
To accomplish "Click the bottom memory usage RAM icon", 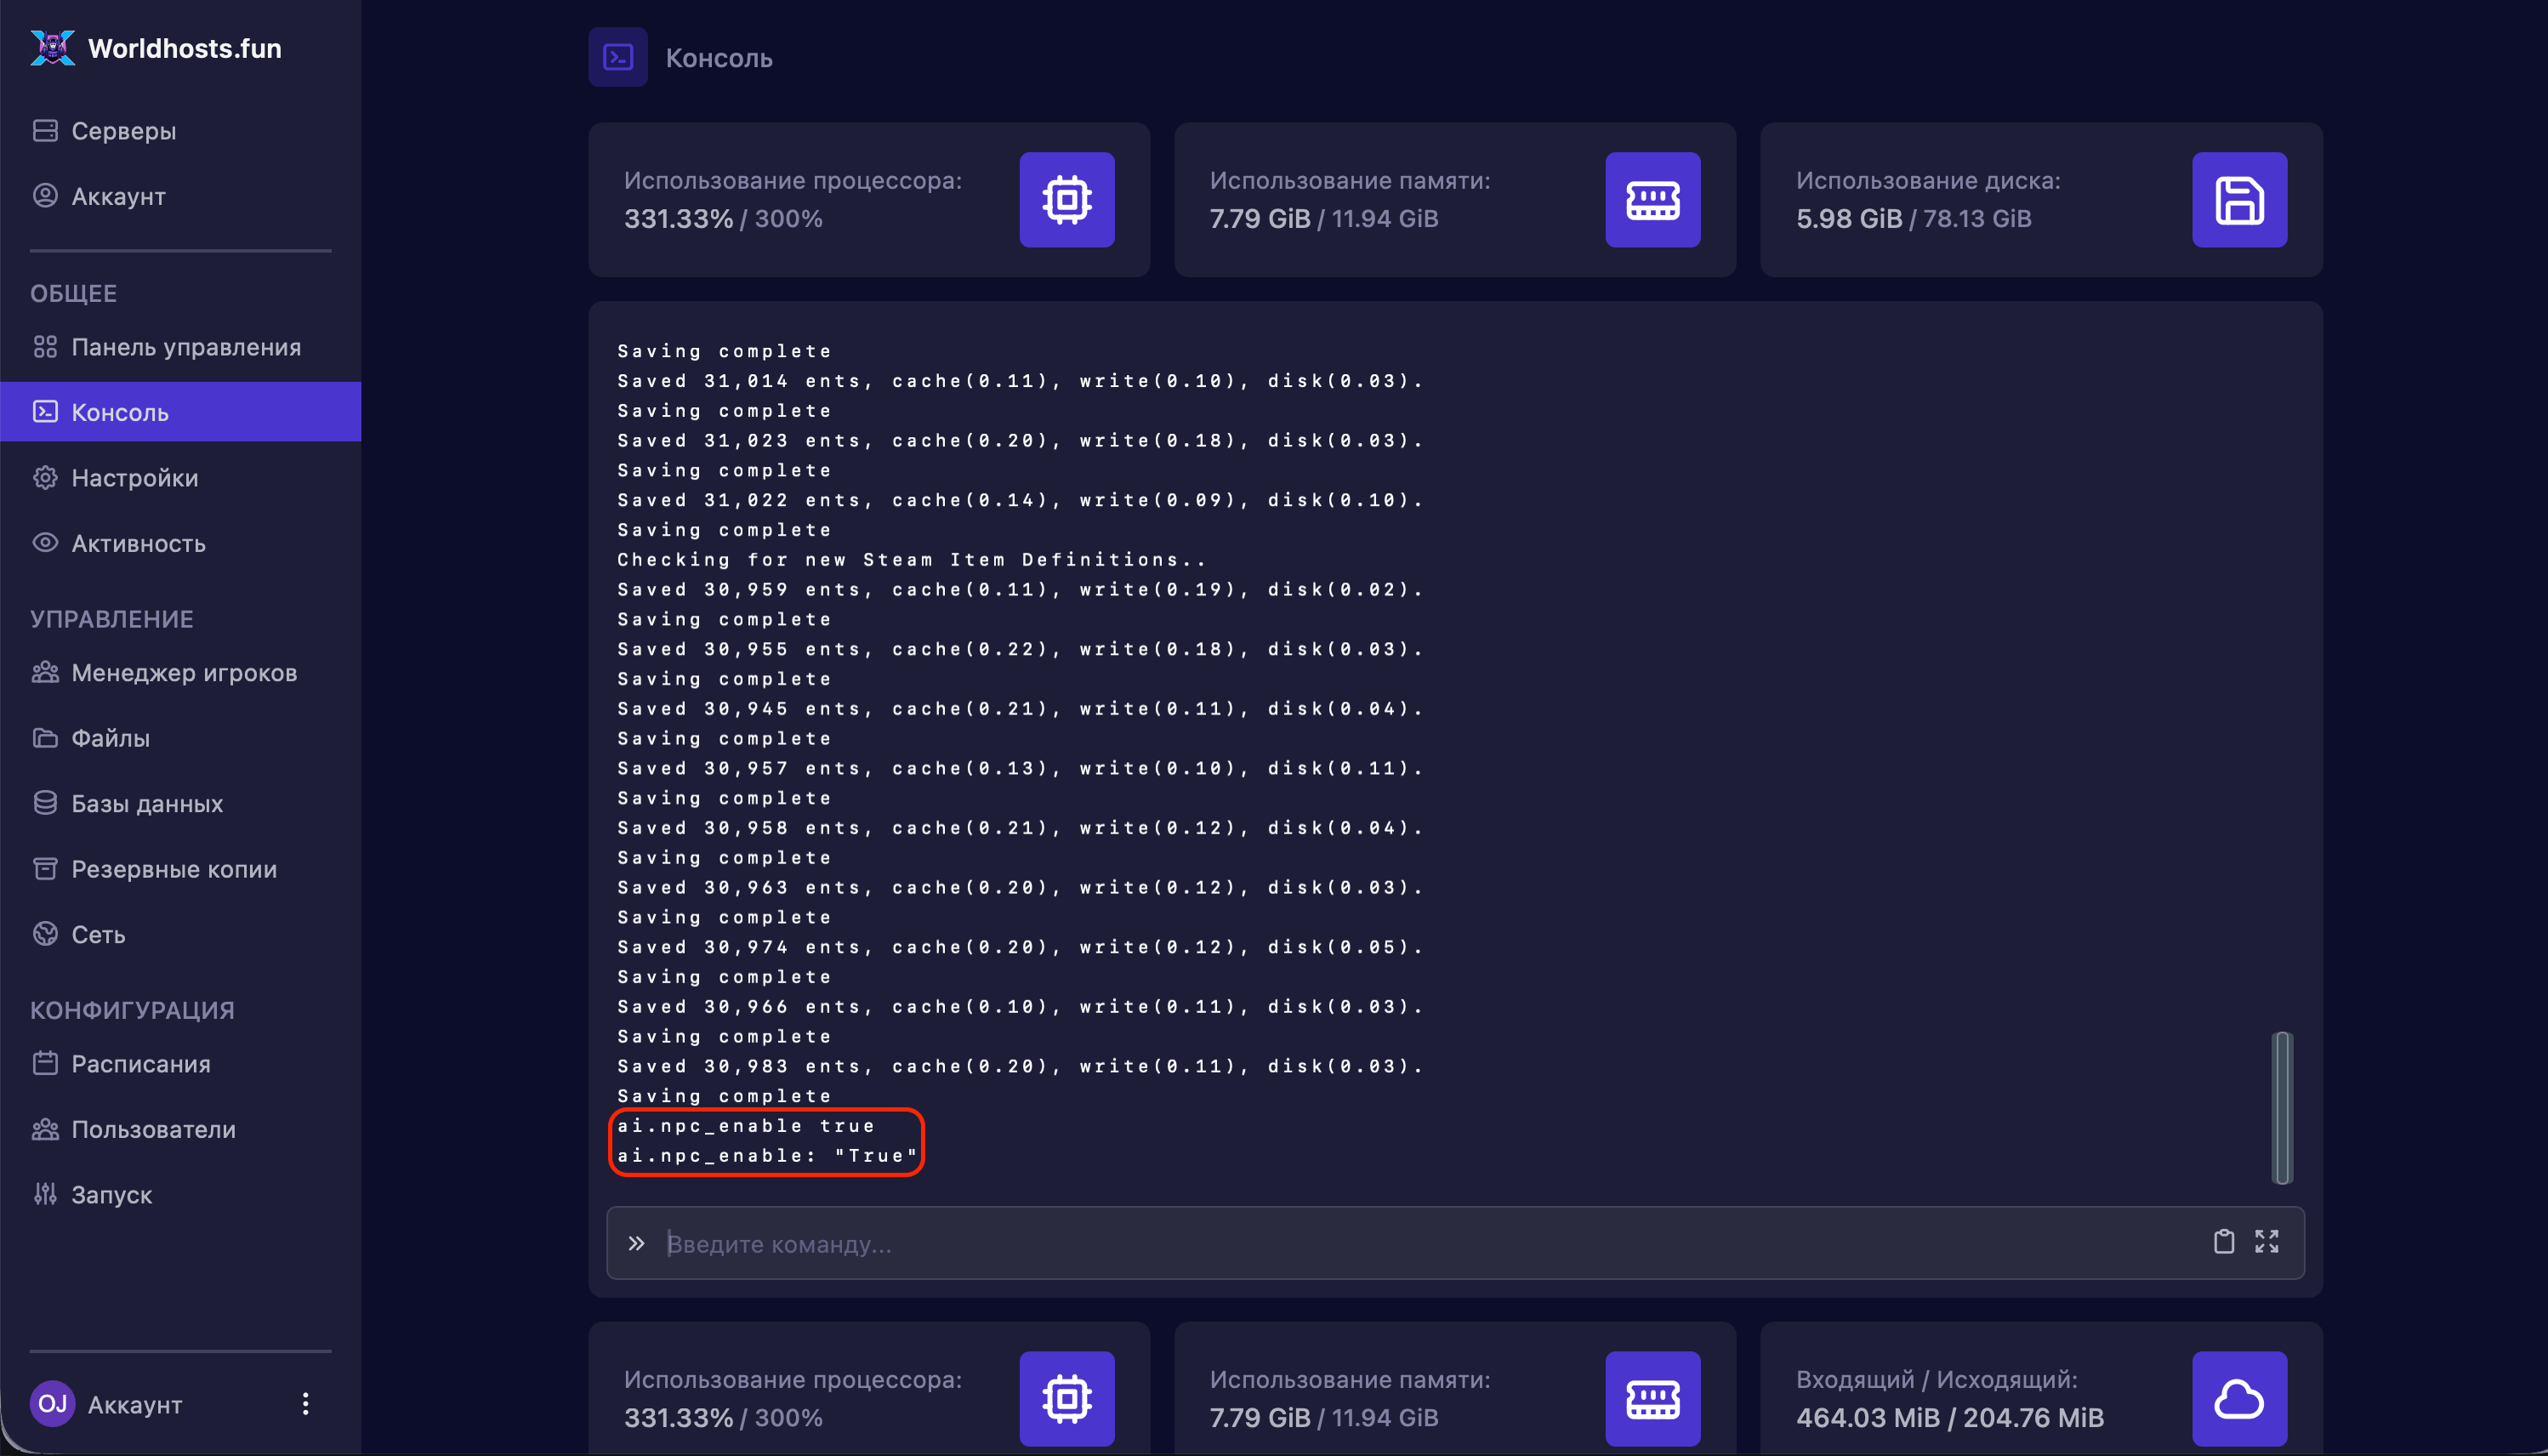I will (x=1653, y=1398).
